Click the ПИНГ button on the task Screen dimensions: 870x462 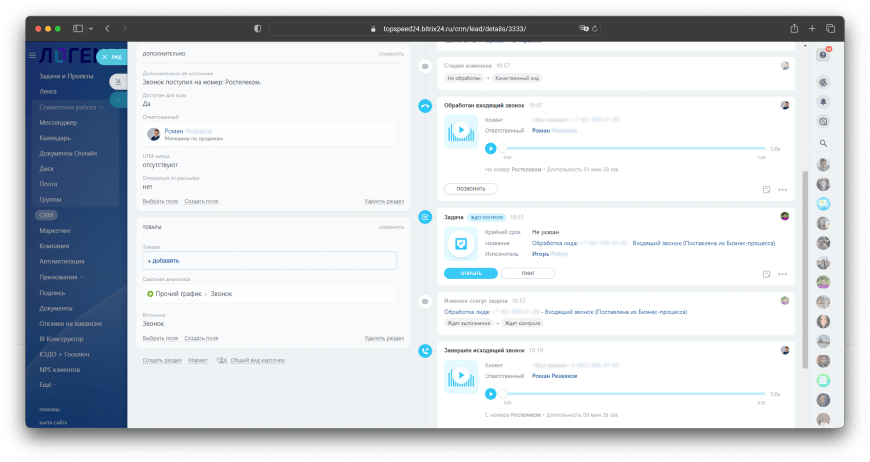coord(528,273)
